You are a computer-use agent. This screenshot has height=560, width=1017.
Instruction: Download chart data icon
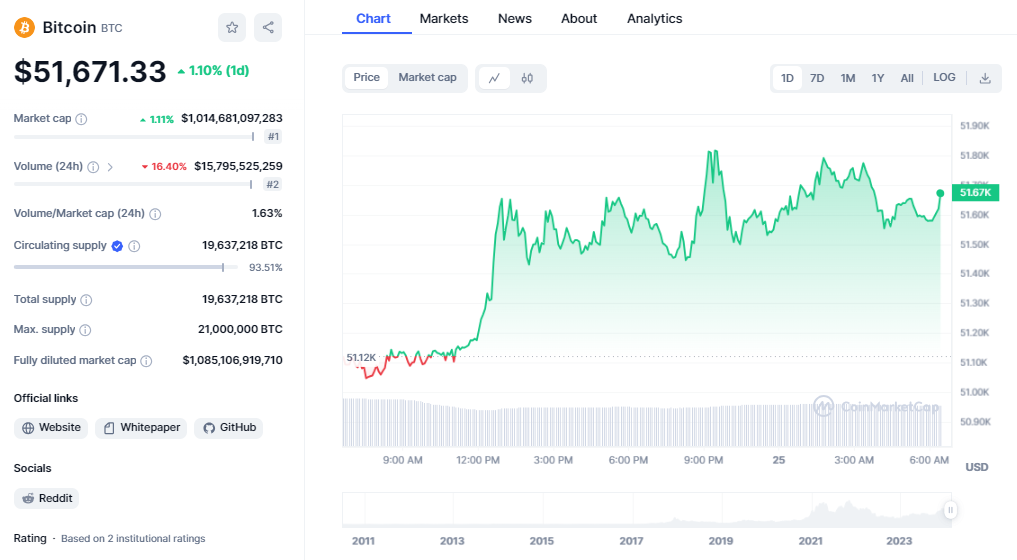tap(985, 78)
